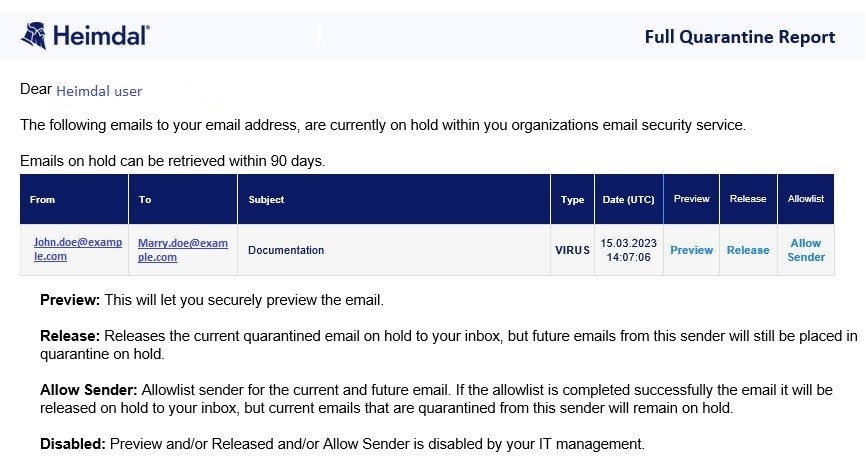Click the Full Quarantine Report title
The width and height of the screenshot is (866, 469).
point(740,37)
